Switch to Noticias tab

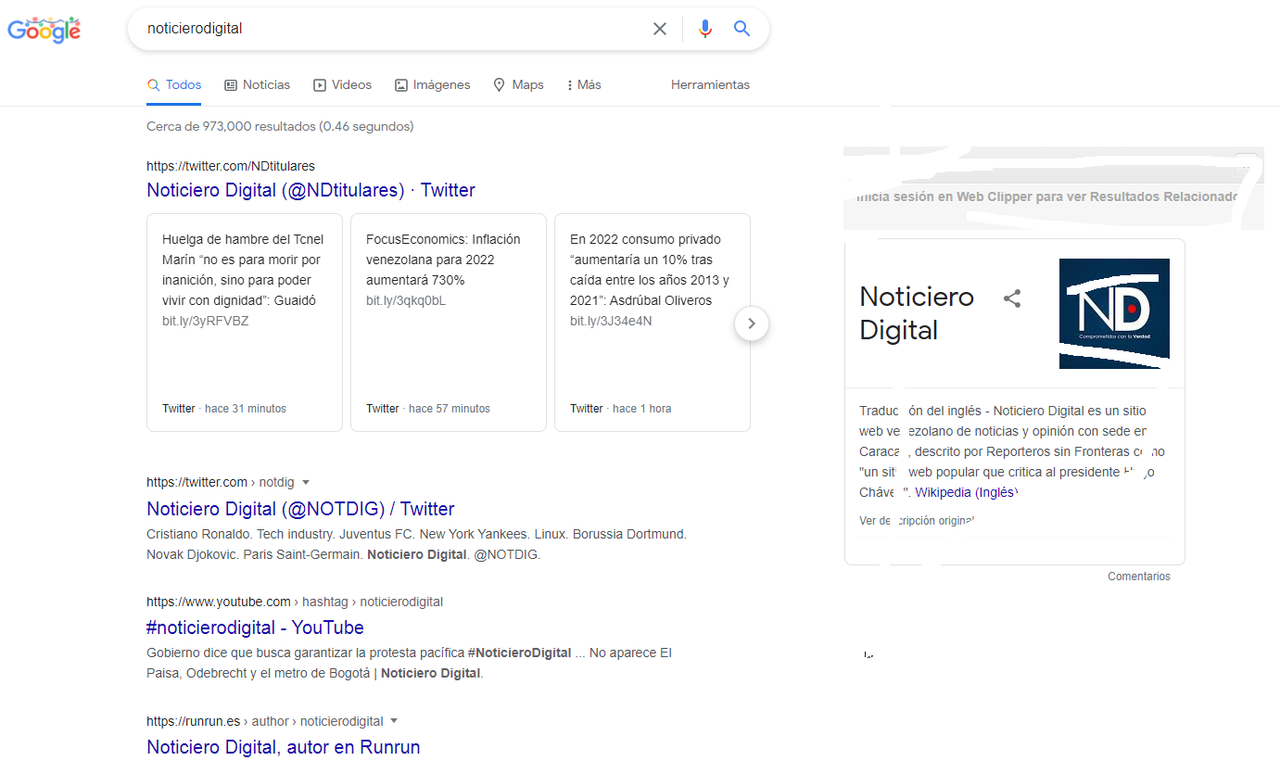coord(257,85)
